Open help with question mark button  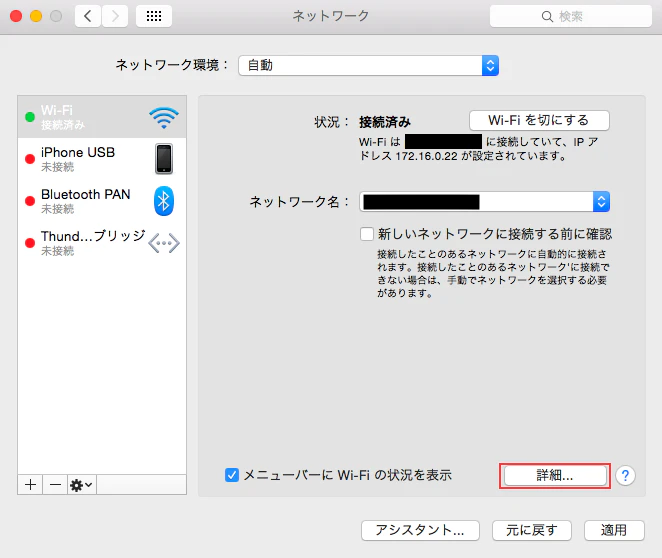tap(625, 476)
